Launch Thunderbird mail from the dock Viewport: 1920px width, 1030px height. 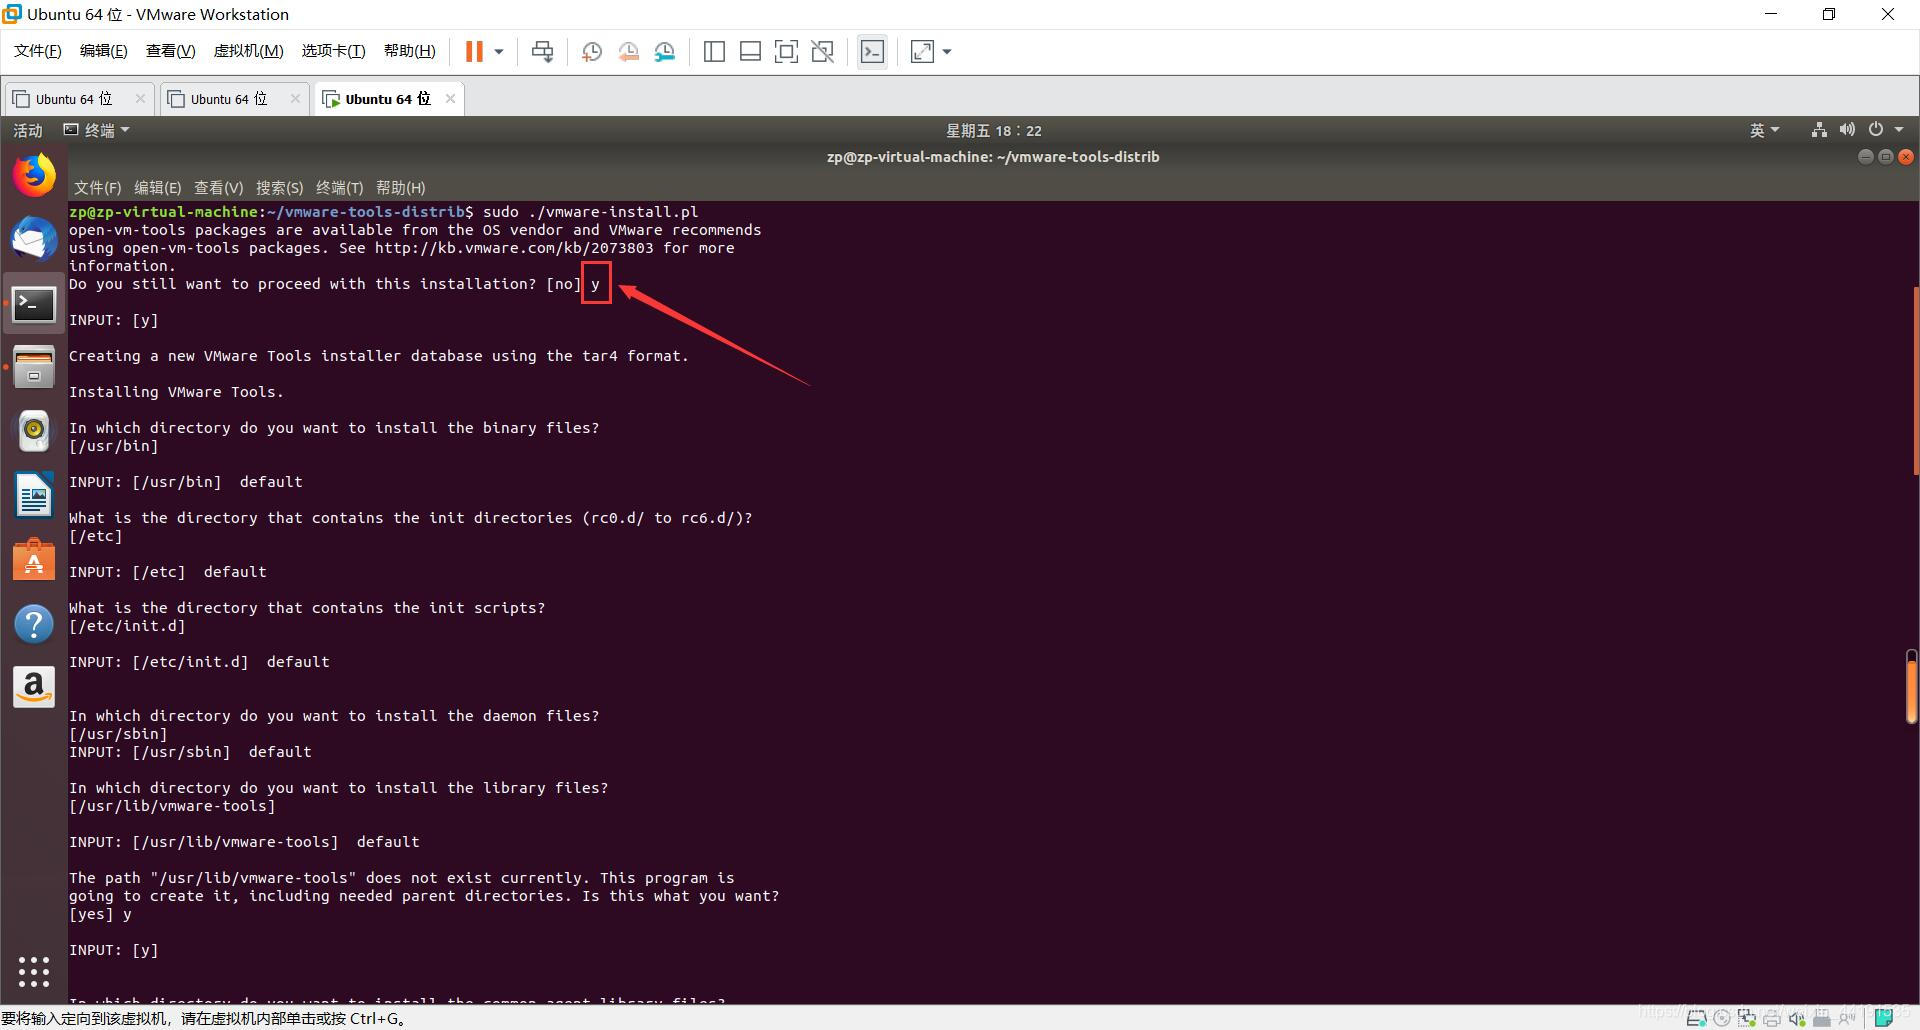tap(34, 240)
